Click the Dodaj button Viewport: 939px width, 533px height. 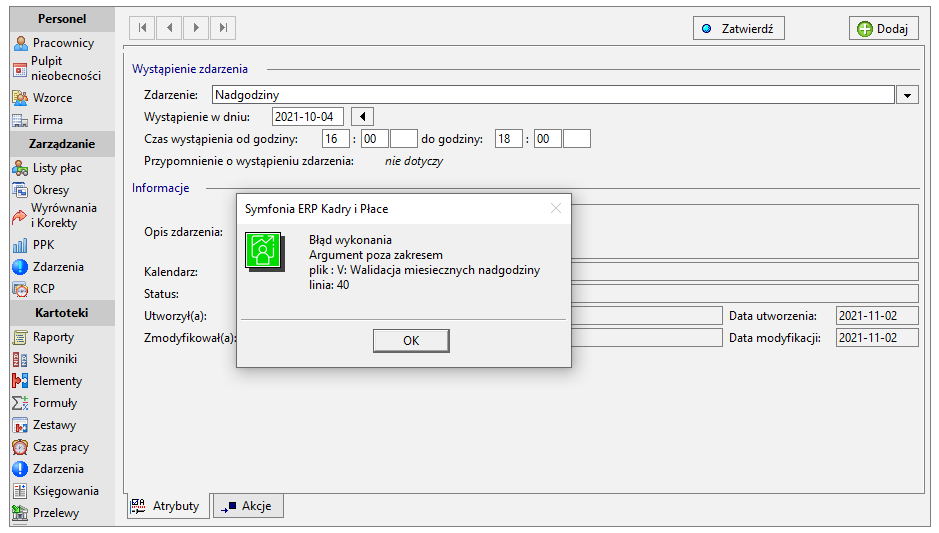pos(884,28)
